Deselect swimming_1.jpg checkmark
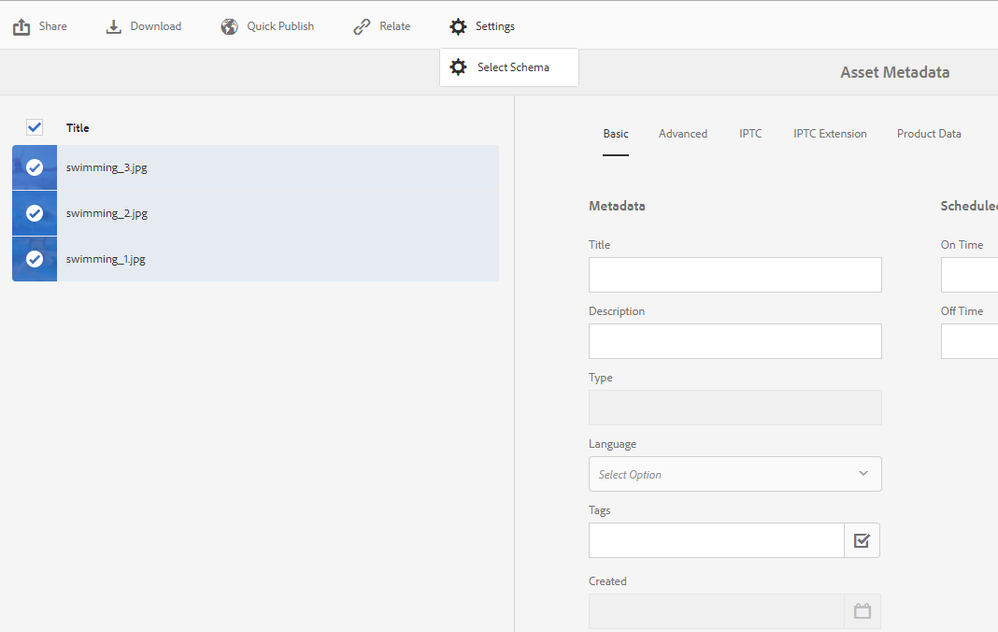This screenshot has height=632, width=998. 34,259
